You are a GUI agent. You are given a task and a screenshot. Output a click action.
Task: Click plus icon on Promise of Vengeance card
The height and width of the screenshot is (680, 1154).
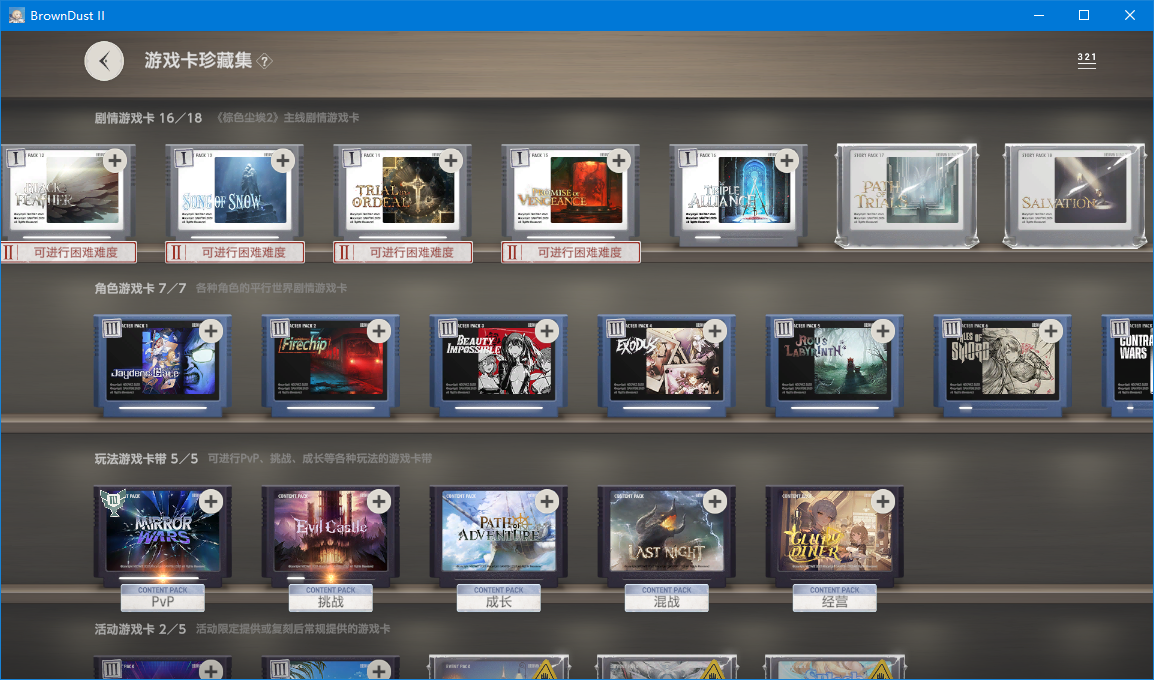pyautogui.click(x=618, y=160)
